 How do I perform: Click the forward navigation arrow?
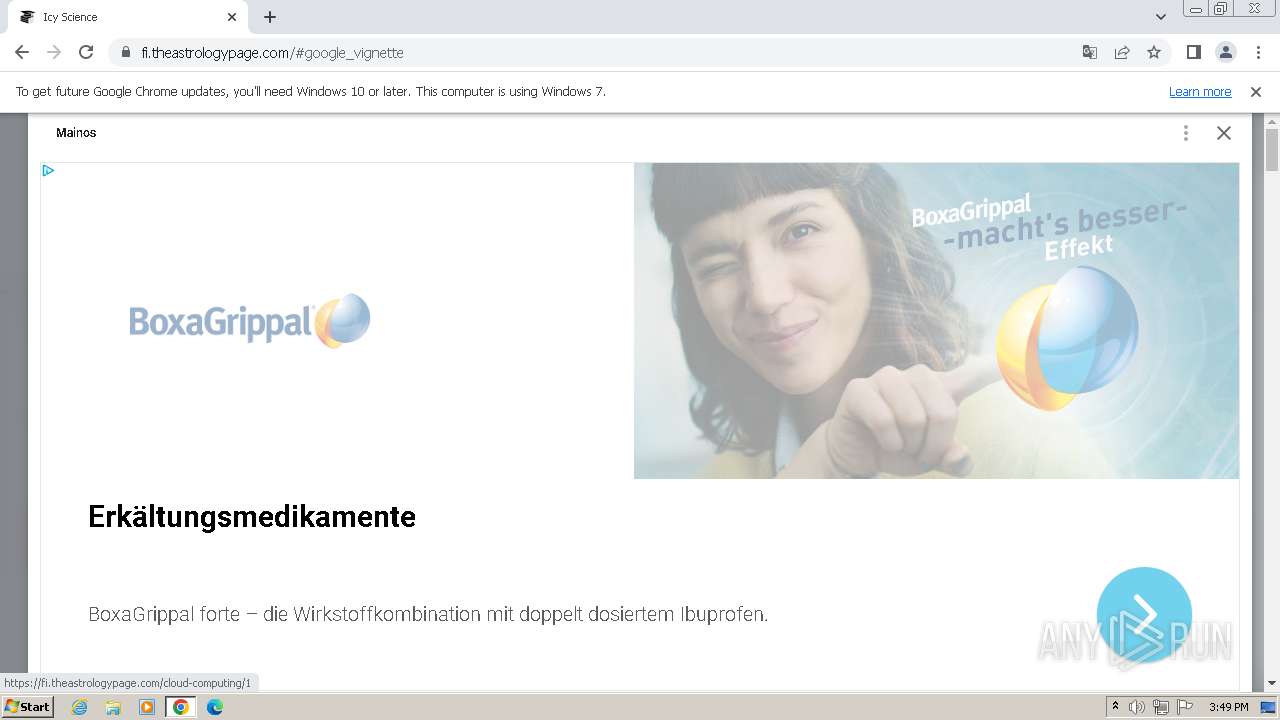[54, 52]
